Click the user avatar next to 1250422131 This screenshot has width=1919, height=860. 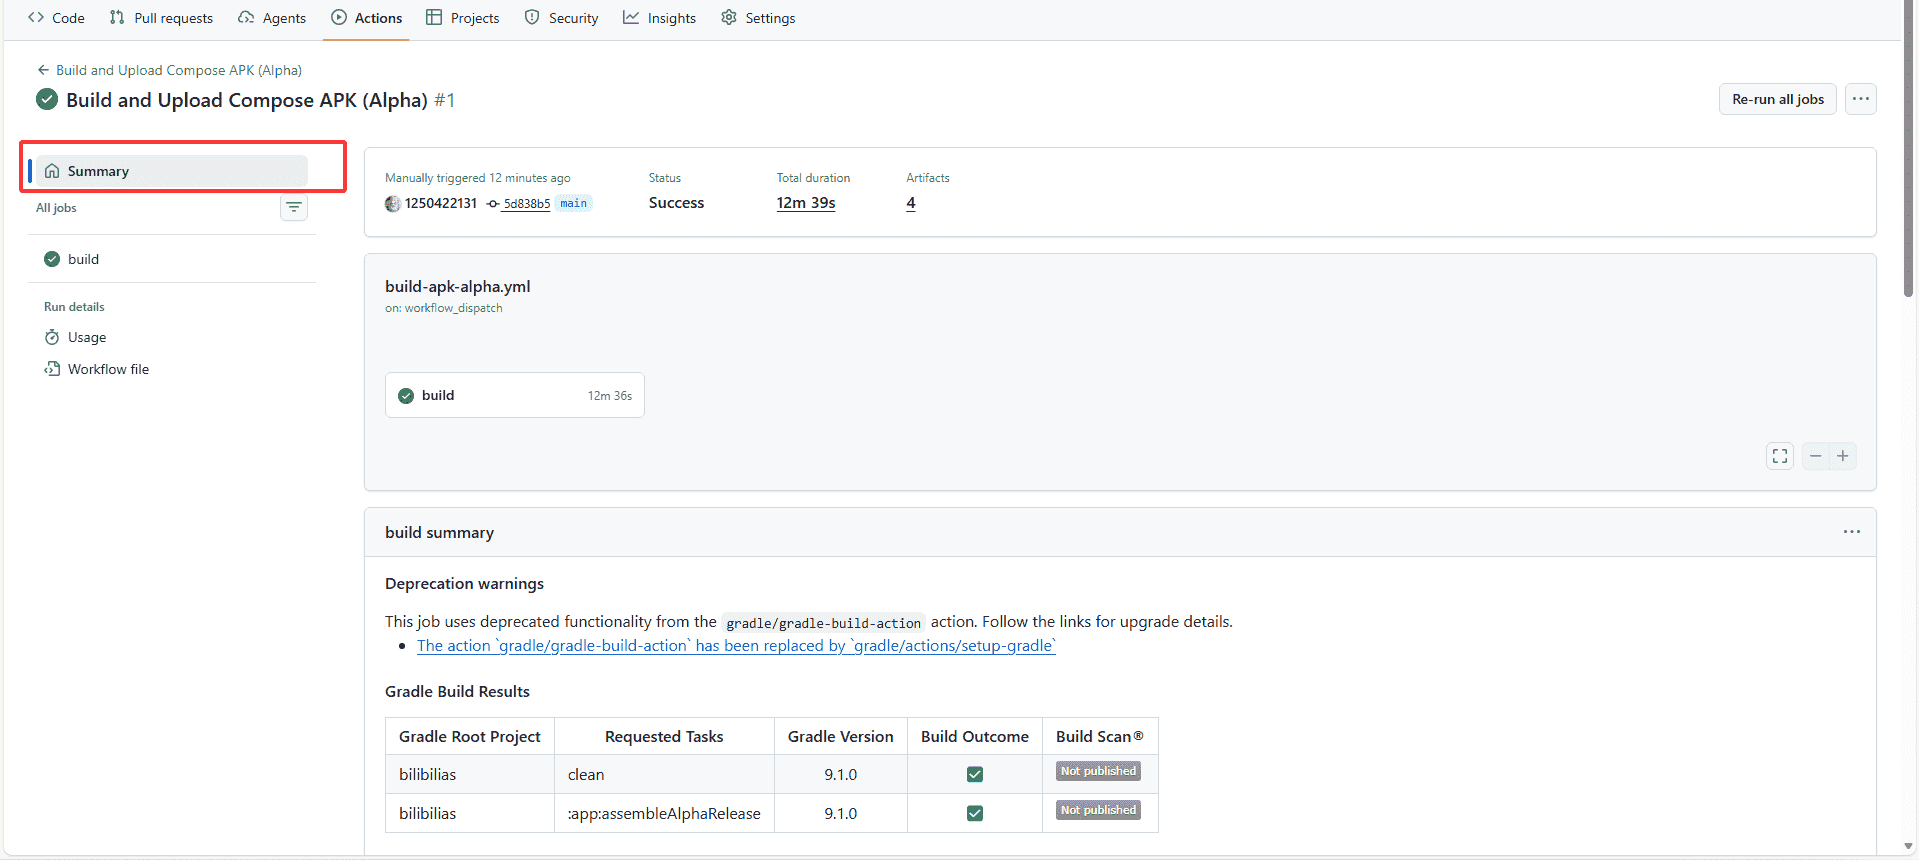click(393, 204)
